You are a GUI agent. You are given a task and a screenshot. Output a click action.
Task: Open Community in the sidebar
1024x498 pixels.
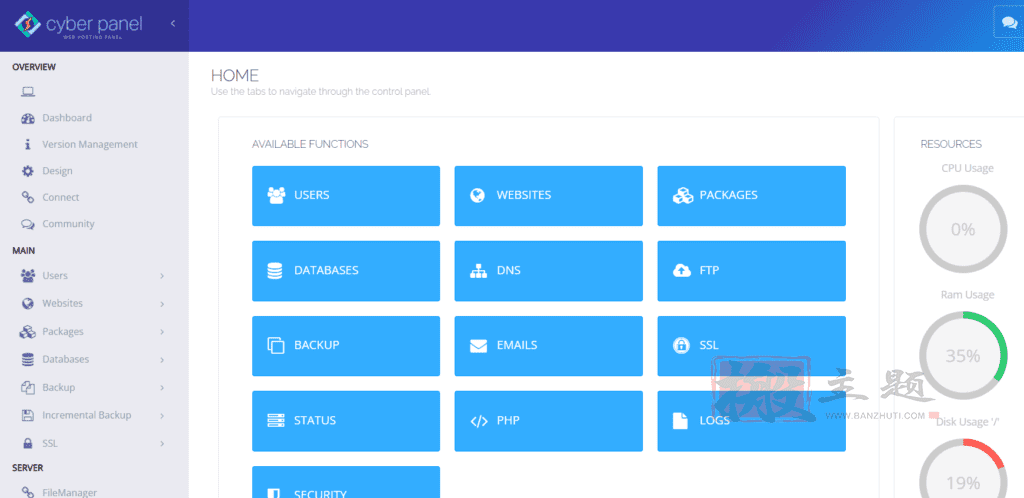(69, 224)
